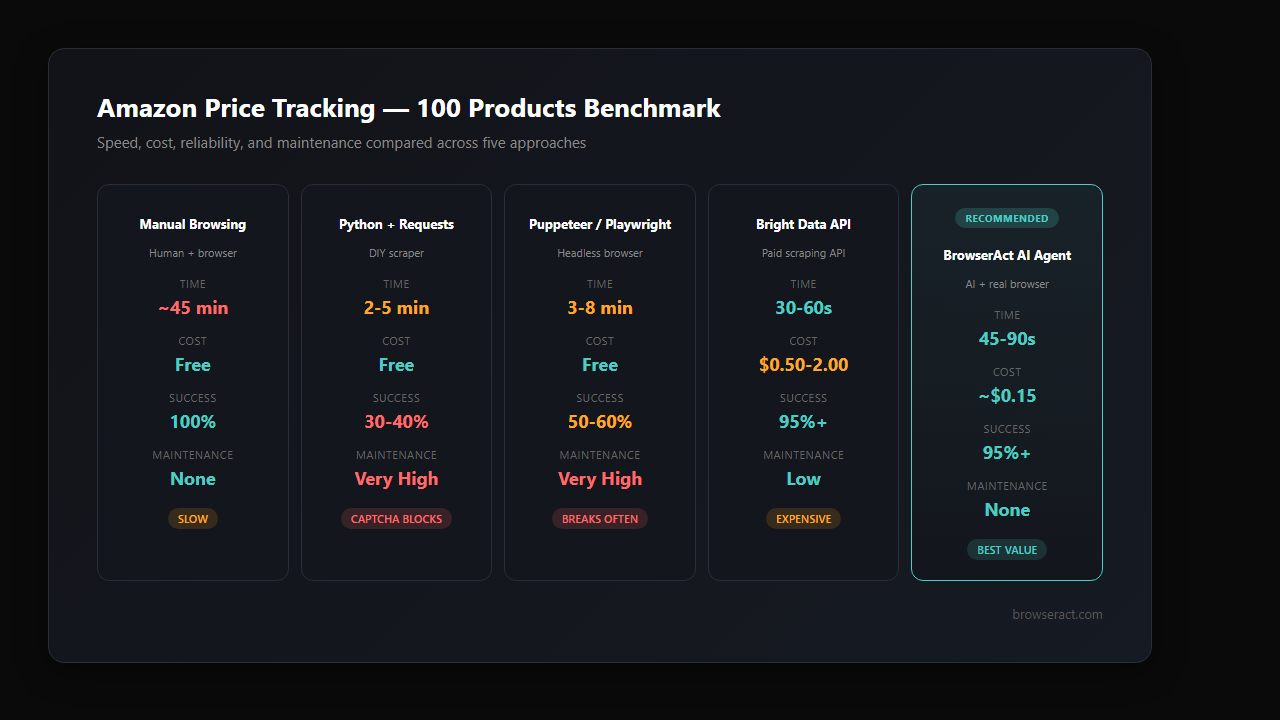Click the 'Human + browser' subtitle
1280x720 pixels.
(192, 253)
